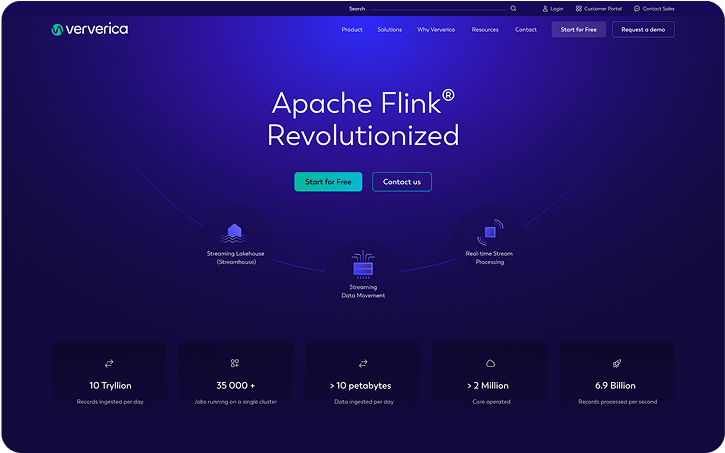Viewport: 725px width, 453px height.
Task: Open the Contact Sales link
Action: (658, 8)
